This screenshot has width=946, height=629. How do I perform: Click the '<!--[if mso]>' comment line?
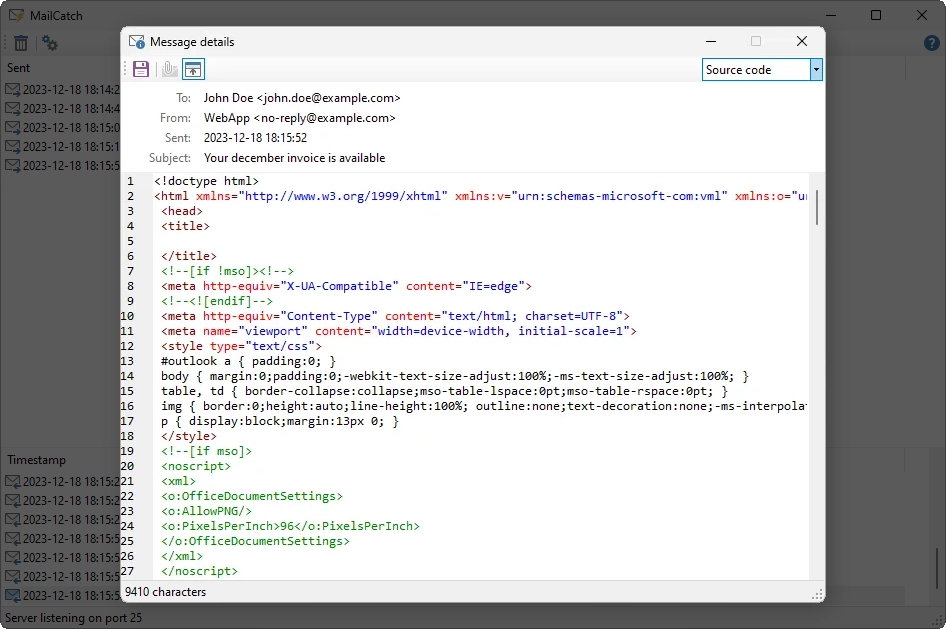click(x=206, y=451)
